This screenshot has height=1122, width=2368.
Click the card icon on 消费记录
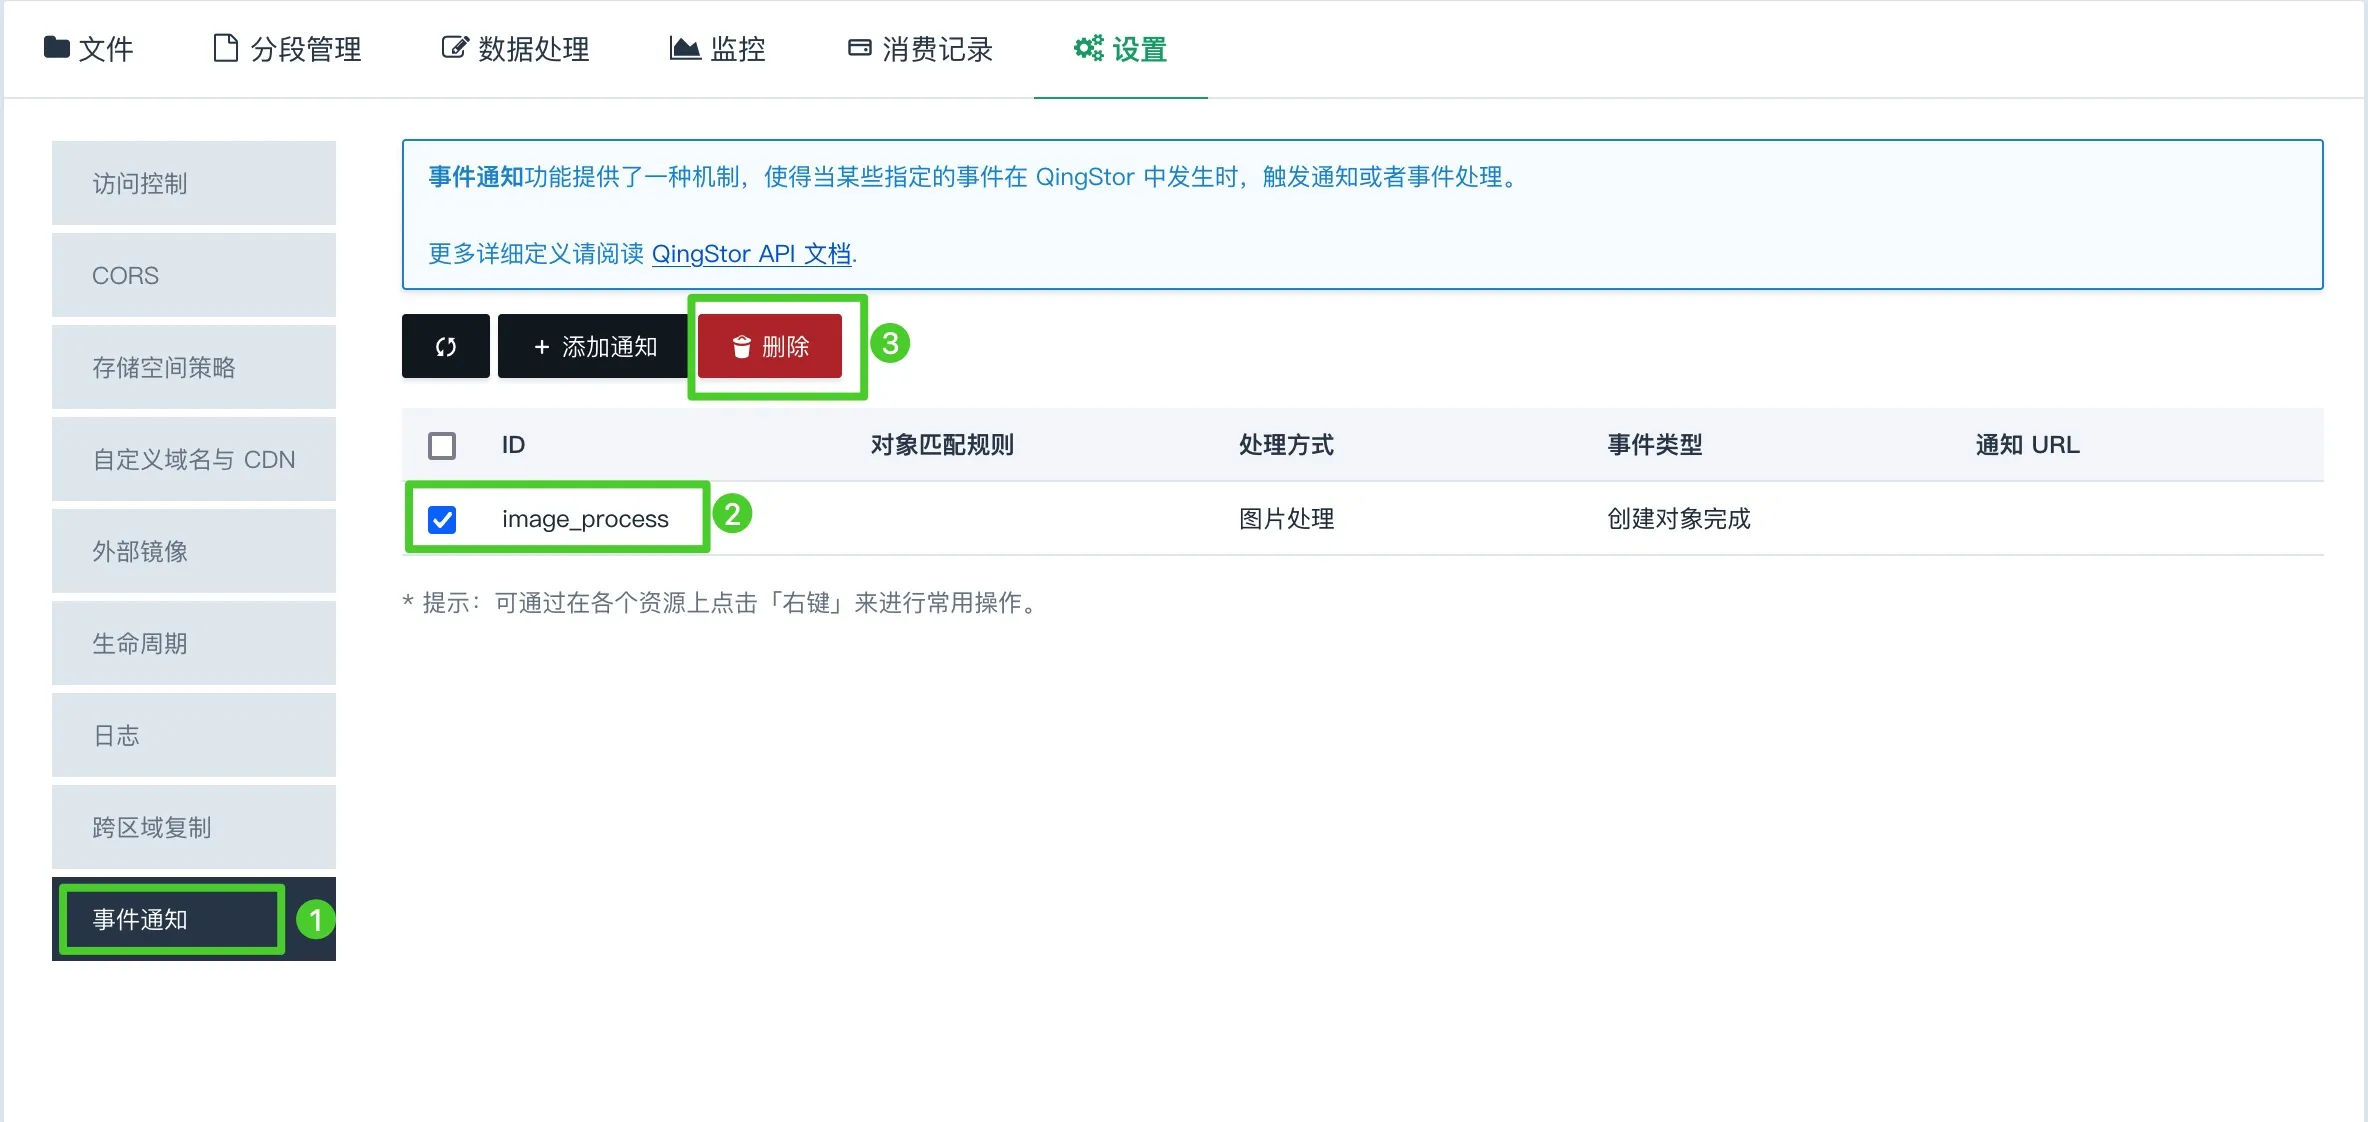pos(858,46)
